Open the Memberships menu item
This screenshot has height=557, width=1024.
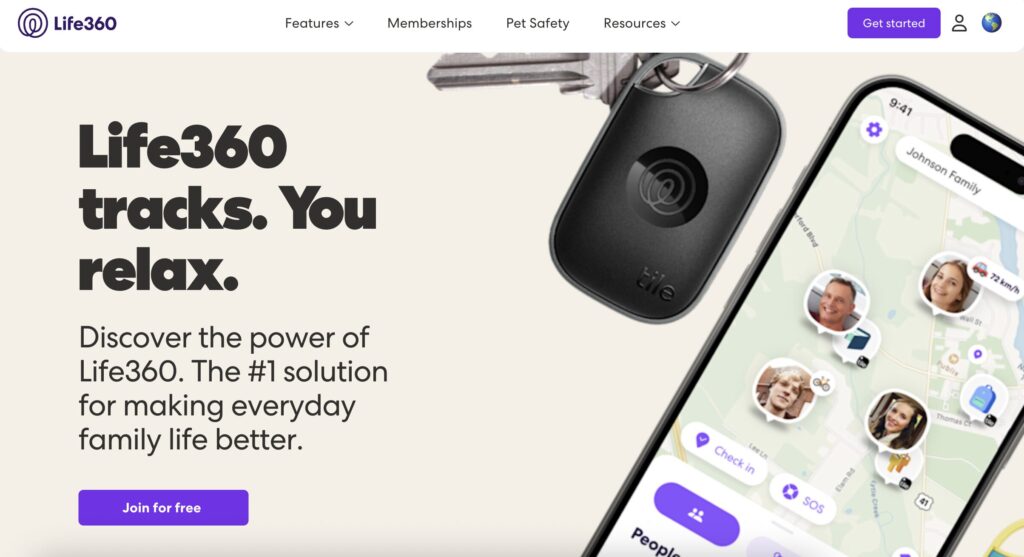click(x=429, y=23)
